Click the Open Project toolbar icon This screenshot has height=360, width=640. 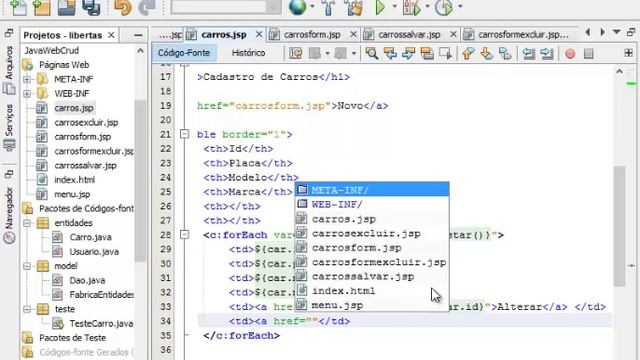coord(67,7)
